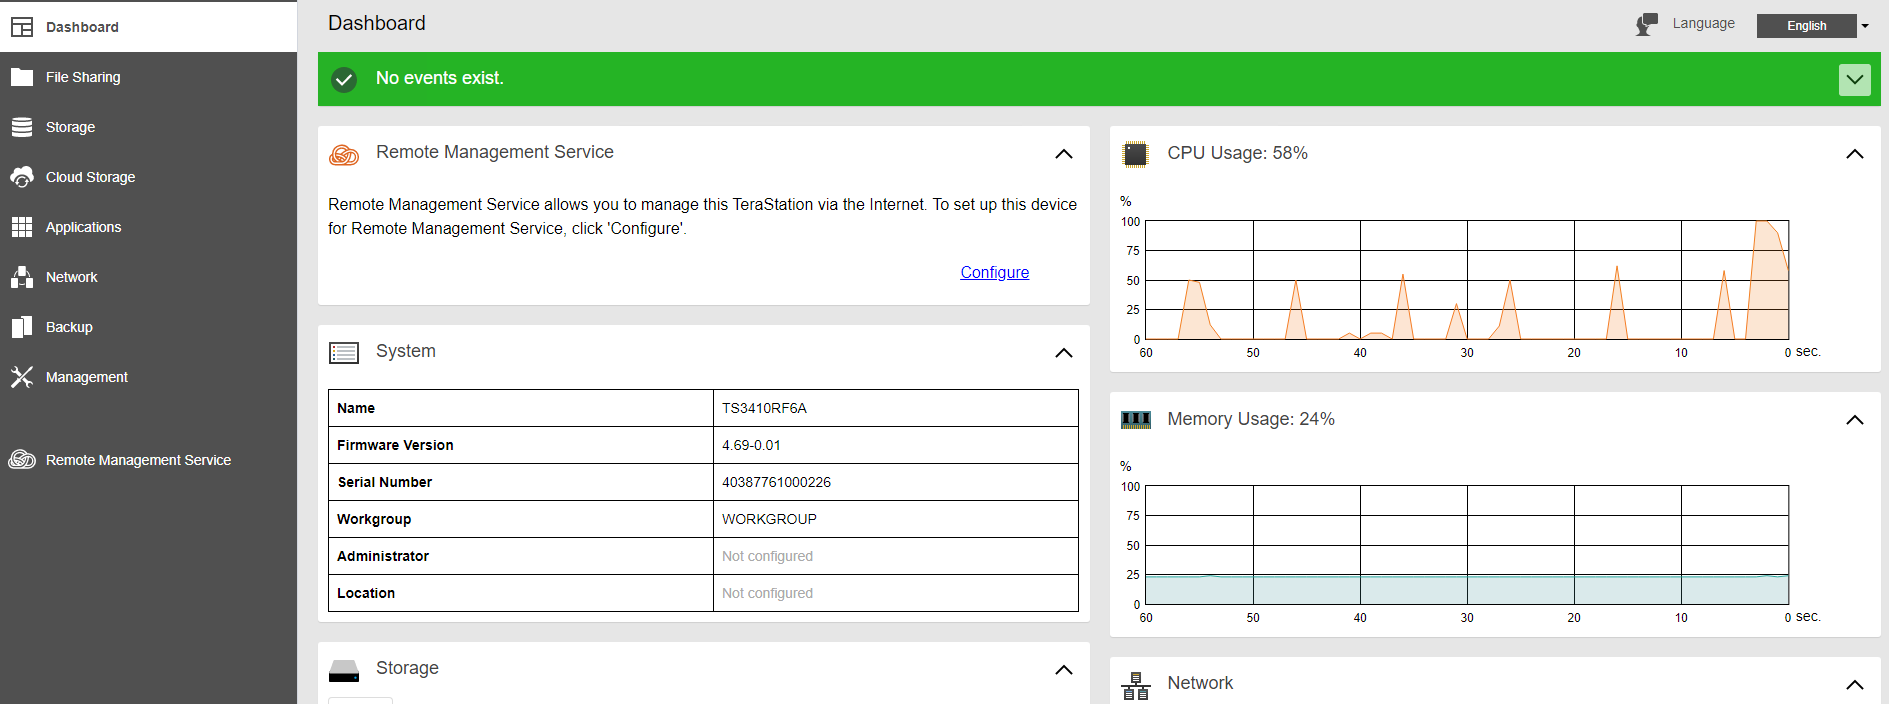Collapse the CPU Usage panel
The width and height of the screenshot is (1889, 704).
click(x=1854, y=154)
